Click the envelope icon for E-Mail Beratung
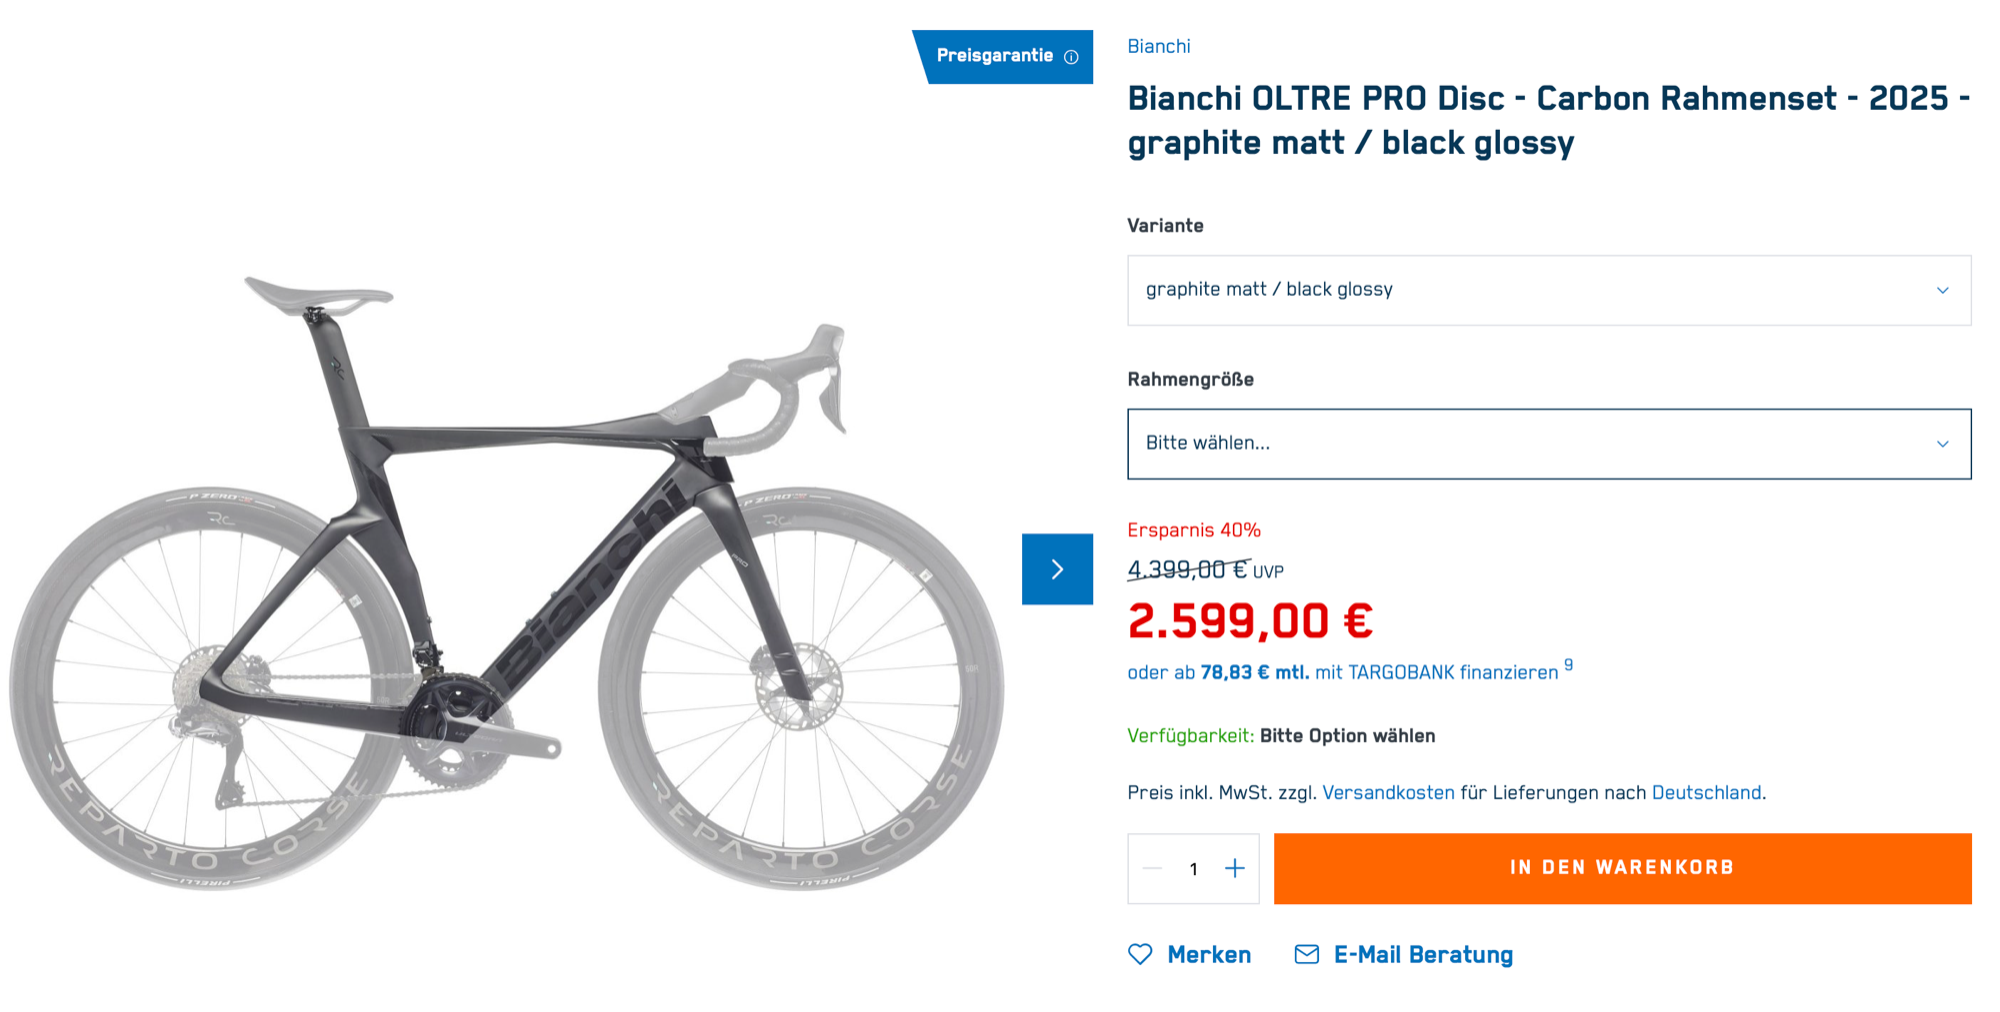This screenshot has width=2000, height=1012. pyautogui.click(x=1306, y=954)
